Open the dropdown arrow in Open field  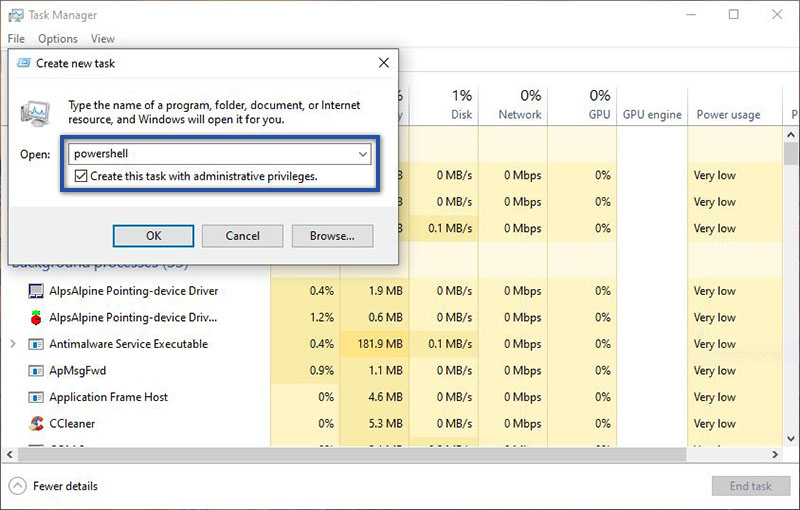(x=363, y=154)
